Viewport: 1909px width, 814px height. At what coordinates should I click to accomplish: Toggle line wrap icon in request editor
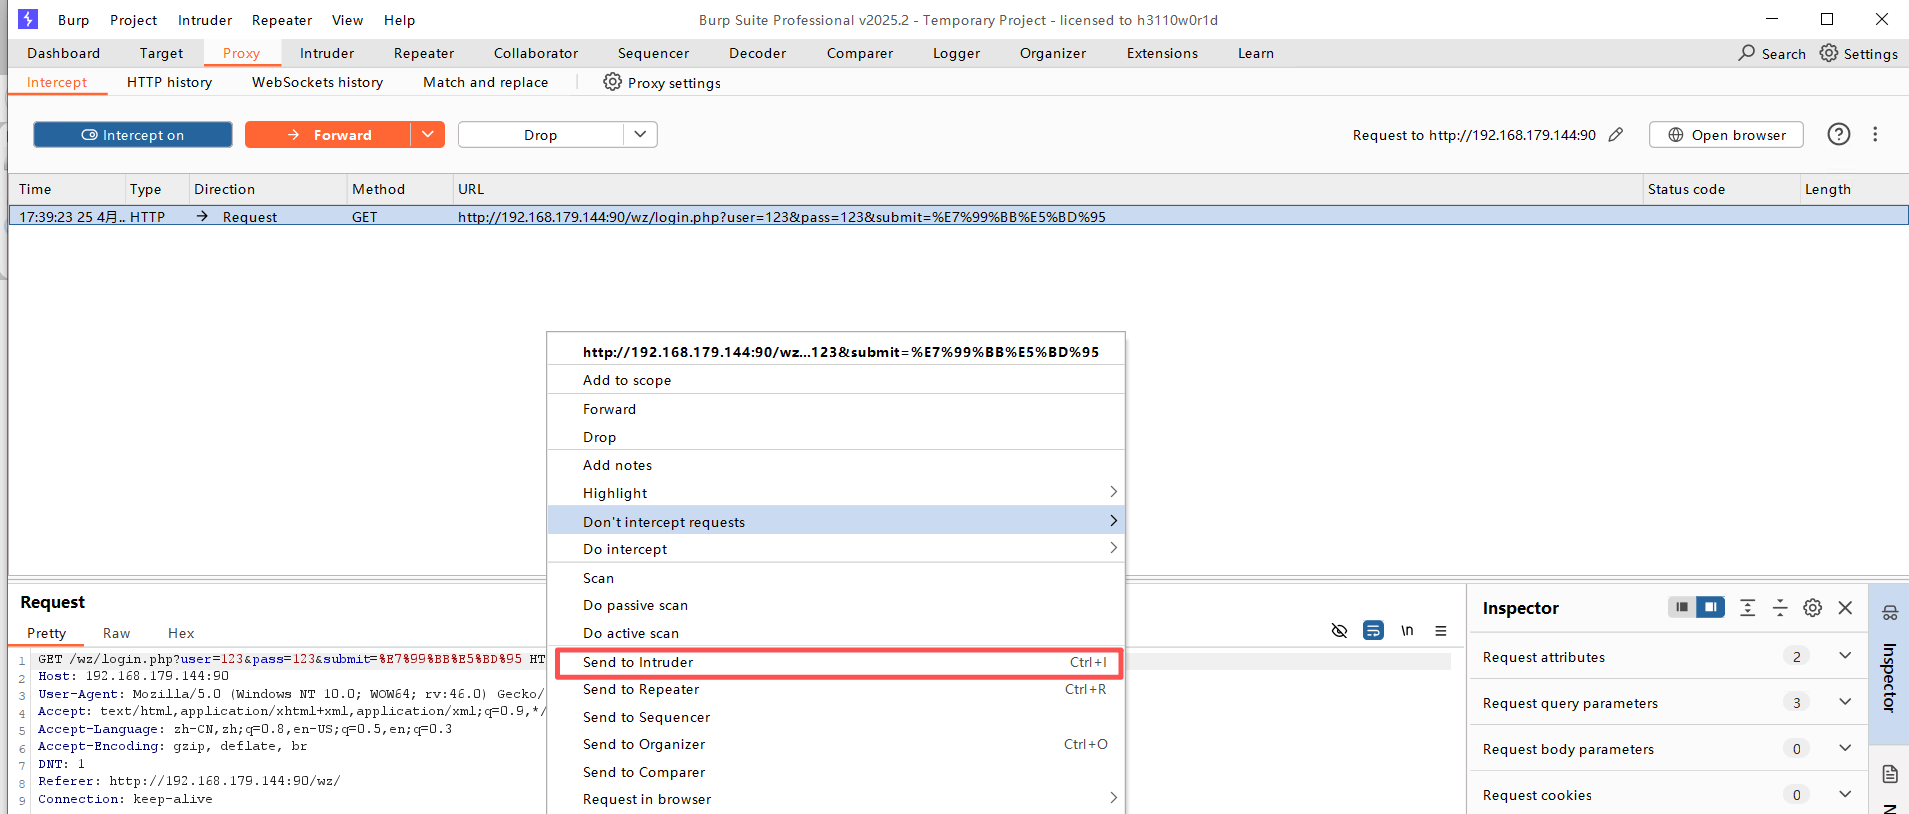click(1373, 630)
